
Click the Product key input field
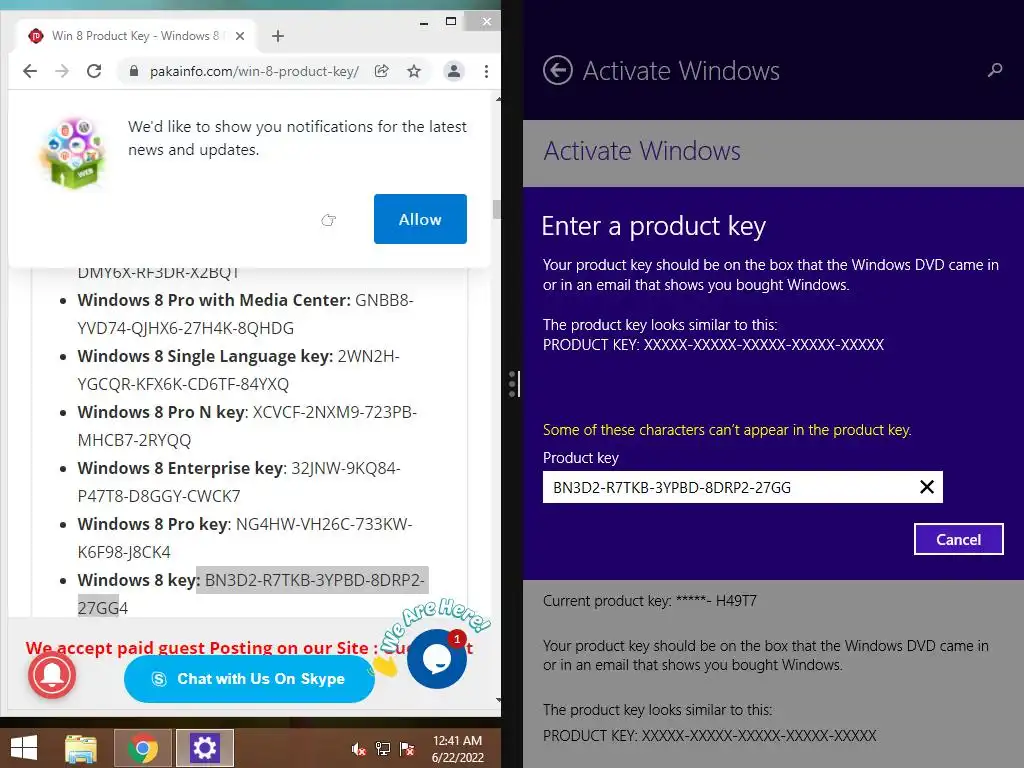743,487
